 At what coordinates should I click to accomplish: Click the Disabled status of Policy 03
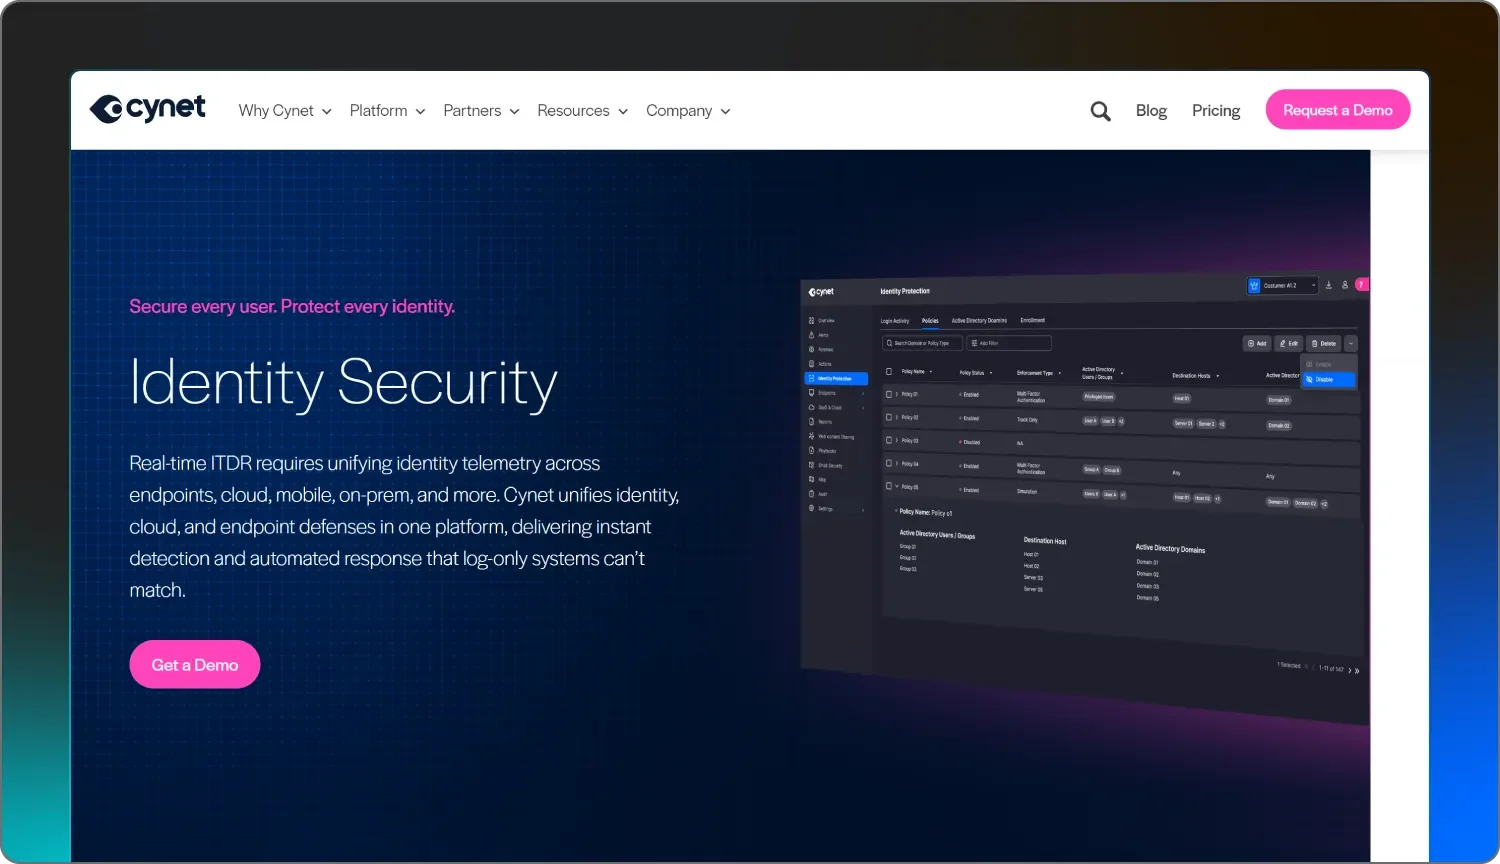[x=970, y=442]
